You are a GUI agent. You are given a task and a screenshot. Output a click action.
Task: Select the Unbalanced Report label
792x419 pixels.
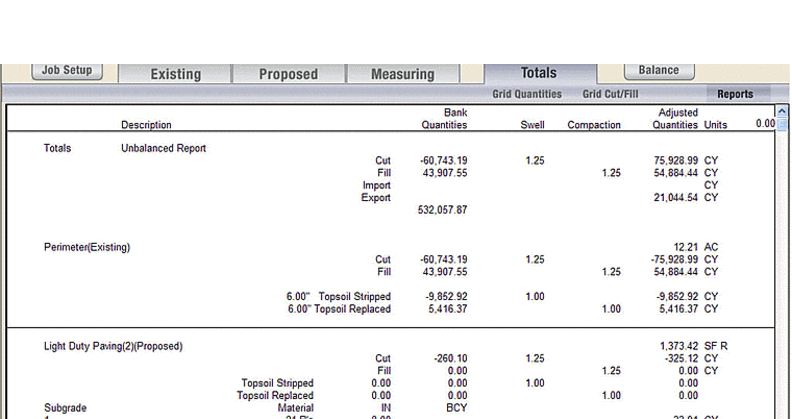click(164, 148)
